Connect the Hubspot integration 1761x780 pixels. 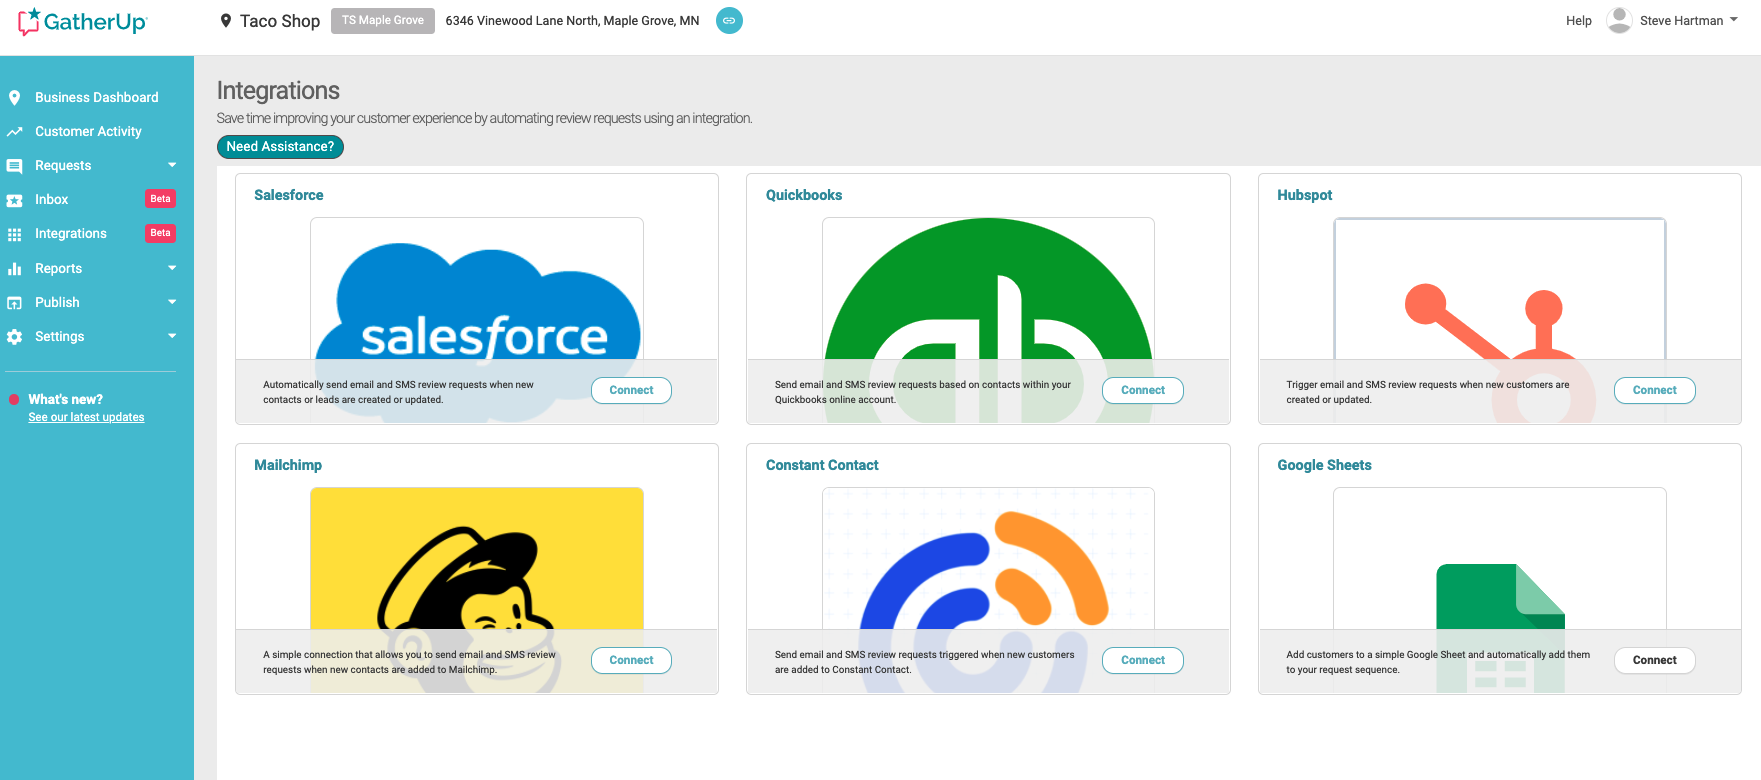coord(1655,390)
